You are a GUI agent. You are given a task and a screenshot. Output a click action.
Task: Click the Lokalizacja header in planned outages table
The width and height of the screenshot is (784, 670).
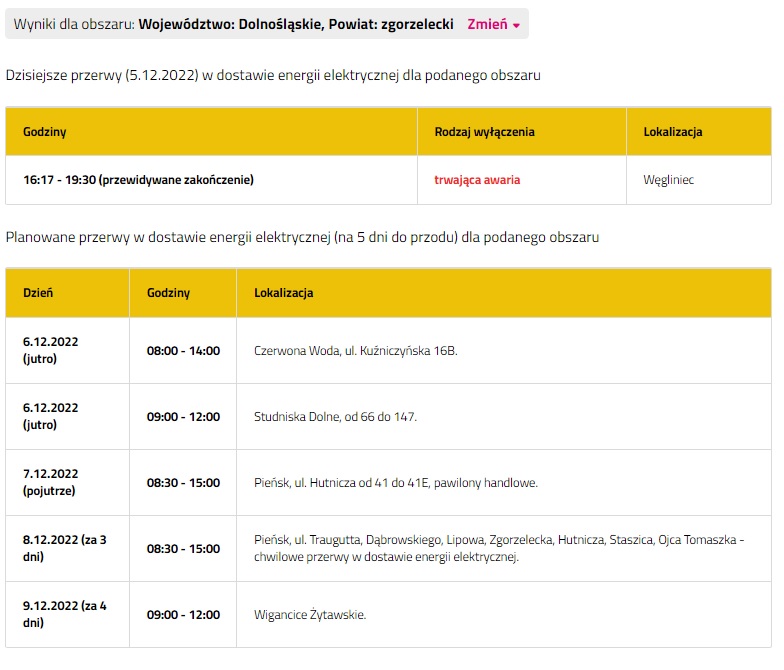[x=284, y=293]
